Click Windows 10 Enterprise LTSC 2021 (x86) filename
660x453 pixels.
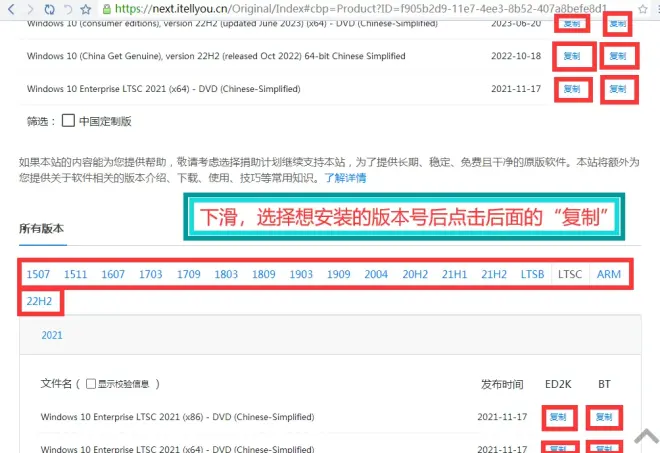coord(177,417)
